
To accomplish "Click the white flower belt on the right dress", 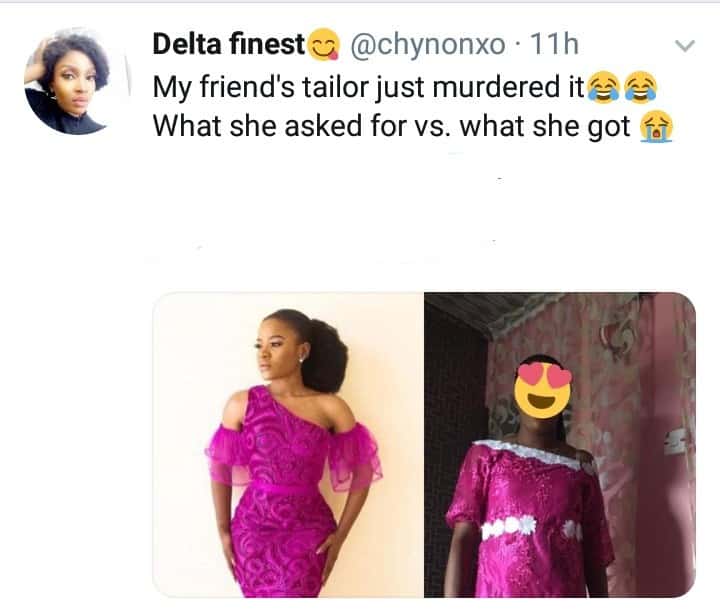I will (x=510, y=526).
